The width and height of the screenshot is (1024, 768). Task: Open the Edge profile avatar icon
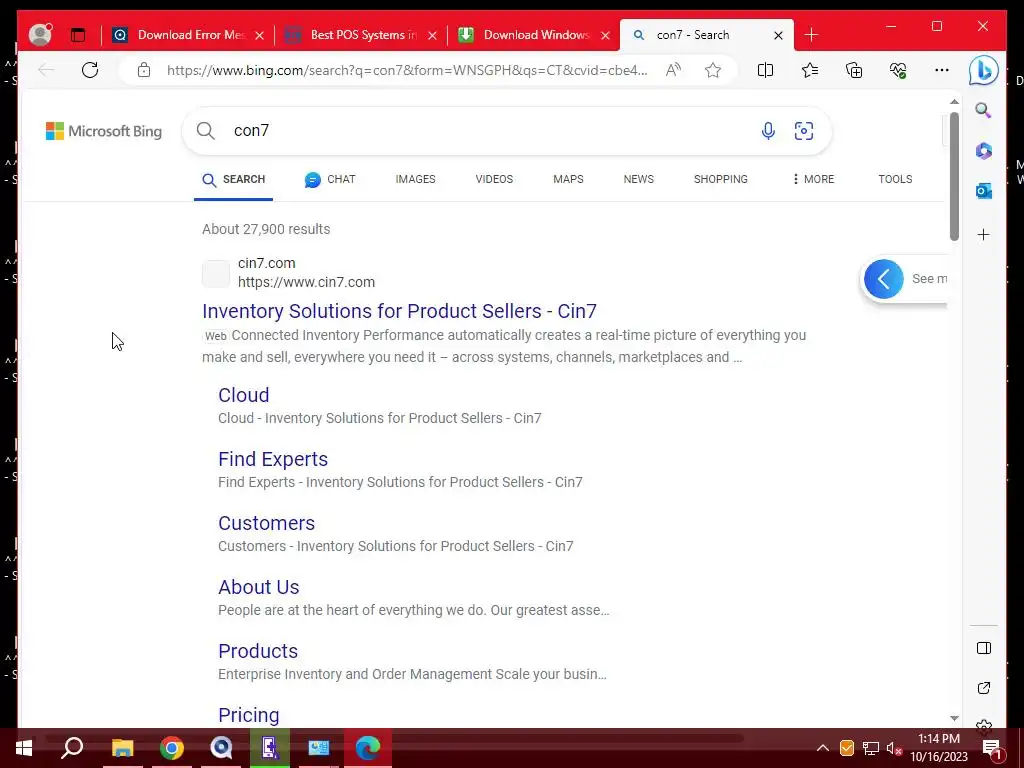coord(40,34)
